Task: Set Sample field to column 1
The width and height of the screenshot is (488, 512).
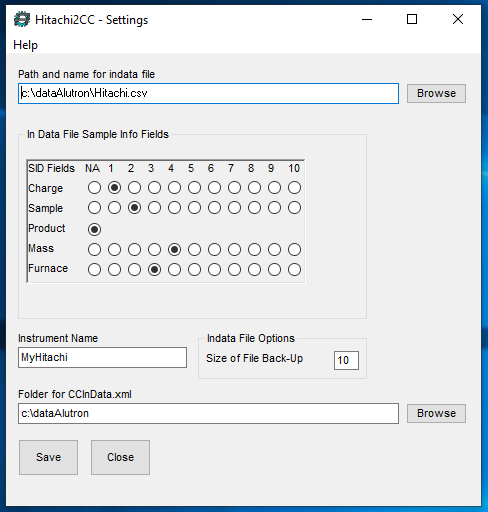Action: coord(114,208)
